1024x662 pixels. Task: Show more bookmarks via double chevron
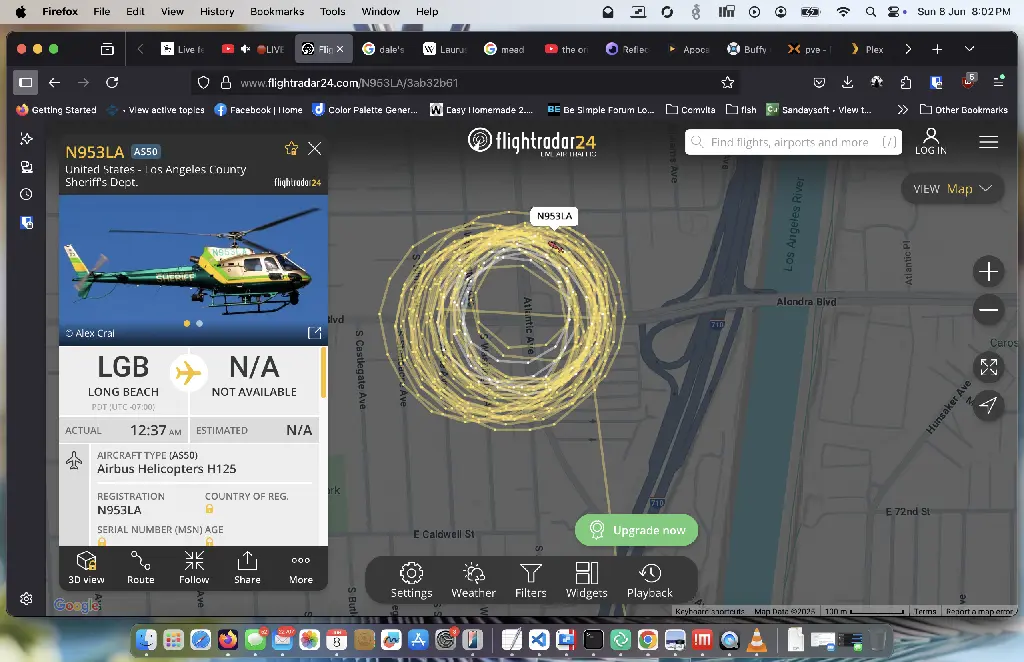(903, 110)
